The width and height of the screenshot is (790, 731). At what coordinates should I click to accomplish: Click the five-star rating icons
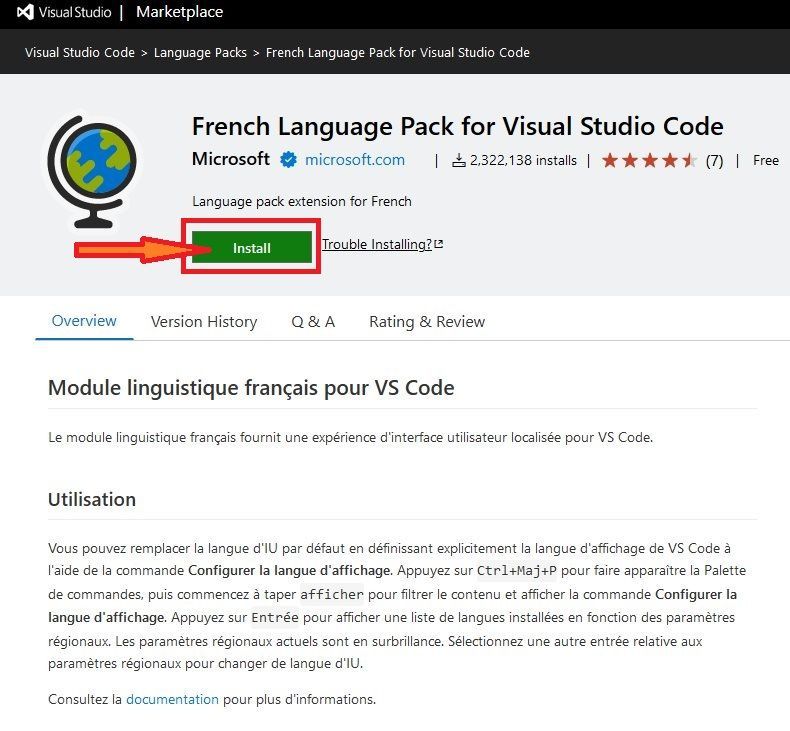click(649, 160)
